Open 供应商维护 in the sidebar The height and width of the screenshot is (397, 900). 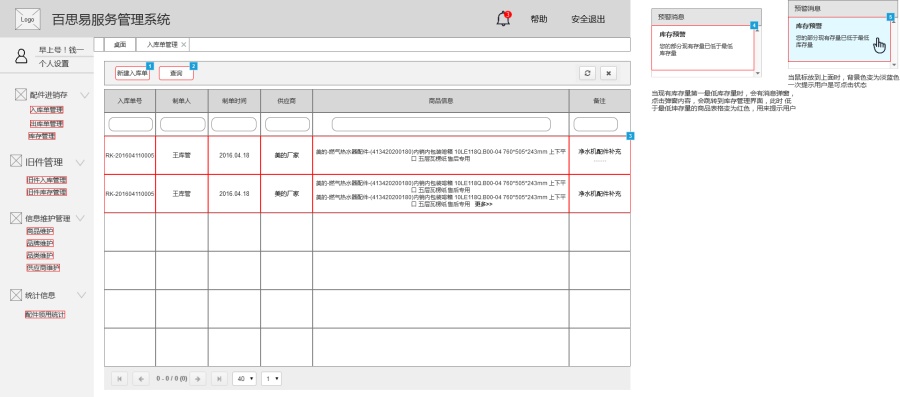pos(43,267)
